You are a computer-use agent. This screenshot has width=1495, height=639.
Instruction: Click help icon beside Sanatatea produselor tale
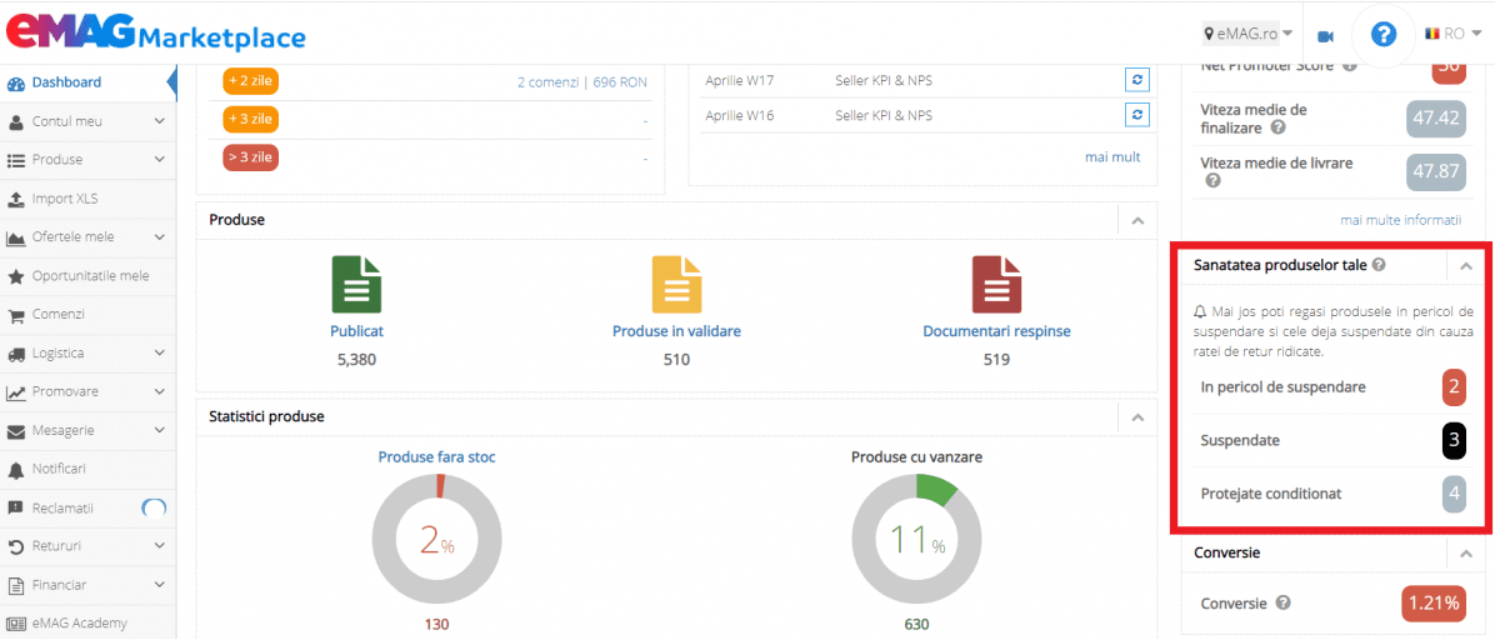tap(1379, 265)
